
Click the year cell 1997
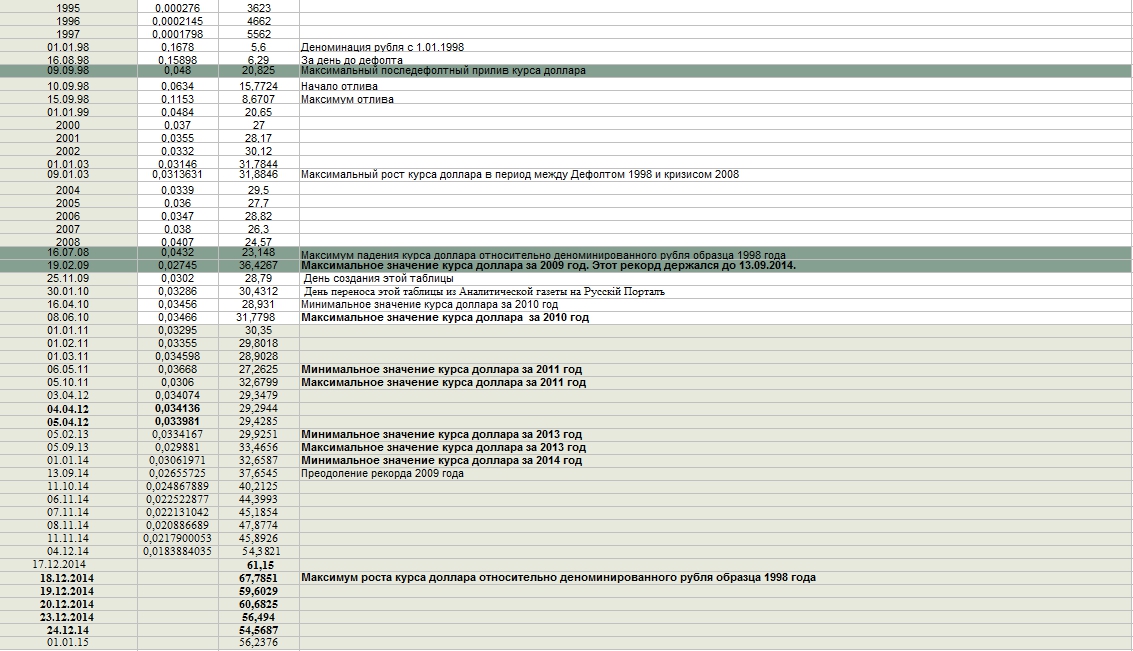click(x=68, y=34)
